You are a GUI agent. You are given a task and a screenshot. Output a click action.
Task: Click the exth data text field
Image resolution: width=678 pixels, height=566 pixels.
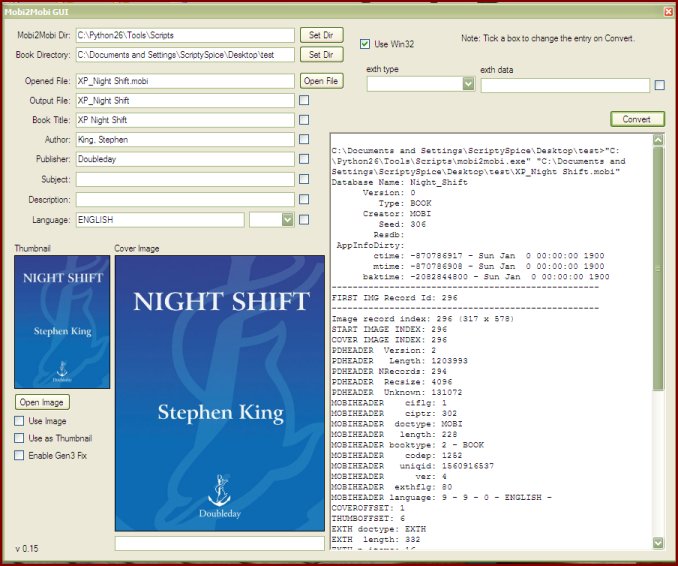click(x=565, y=86)
